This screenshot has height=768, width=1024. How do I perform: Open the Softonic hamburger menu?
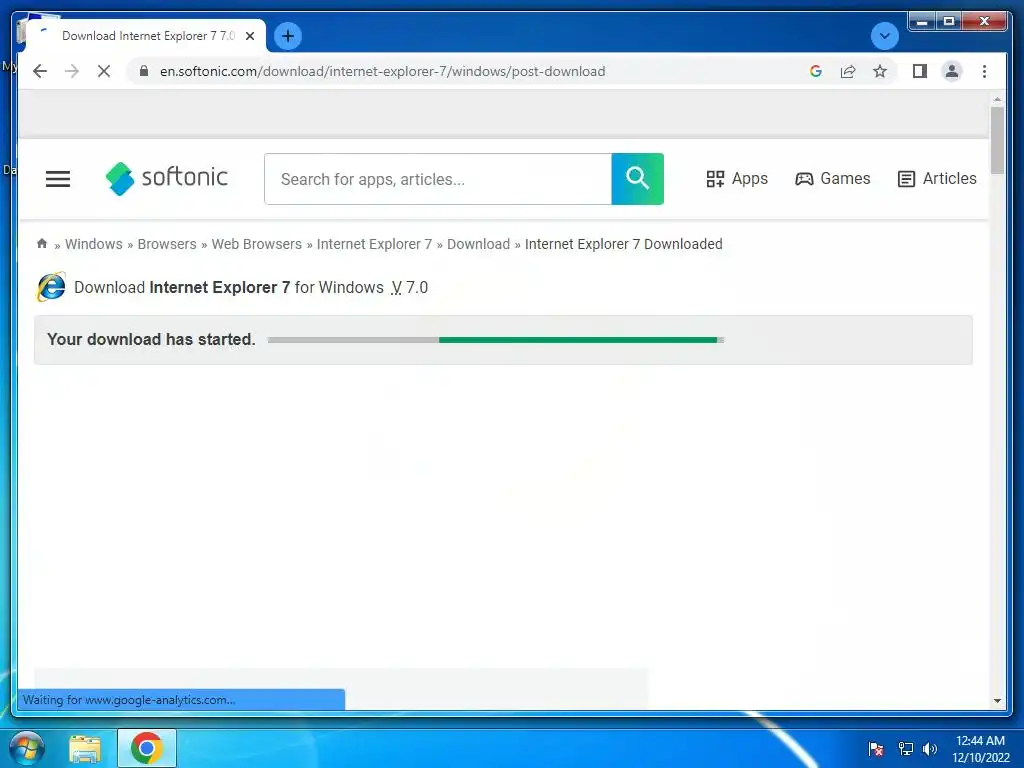coord(58,178)
